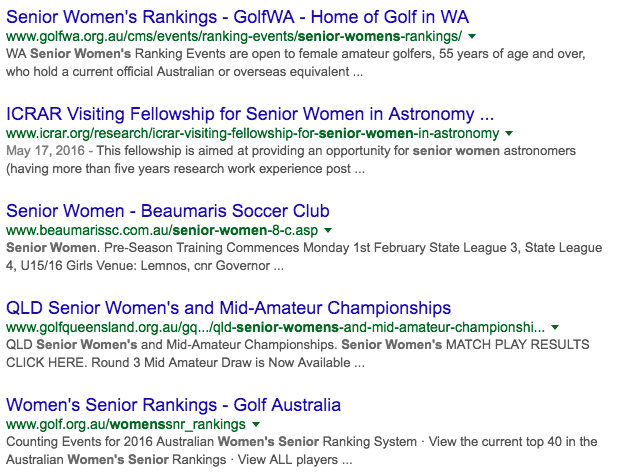Click the icrar.org green URL text
The image size is (620, 473).
pyautogui.click(x=253, y=133)
